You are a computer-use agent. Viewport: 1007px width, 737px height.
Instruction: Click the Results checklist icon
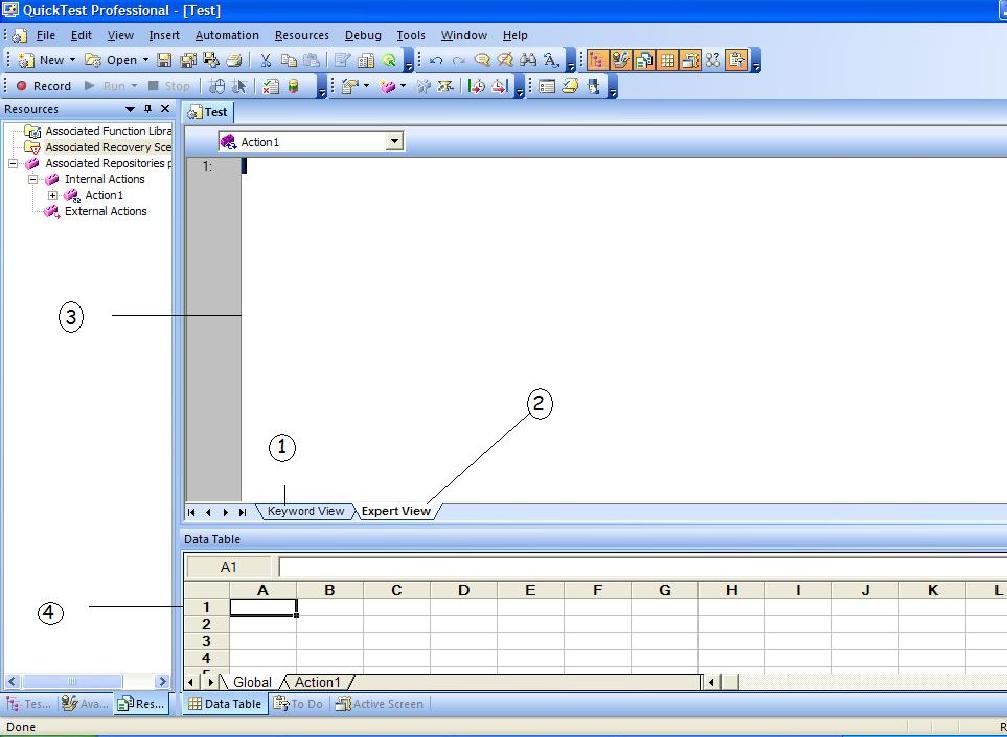pyautogui.click(x=271, y=86)
